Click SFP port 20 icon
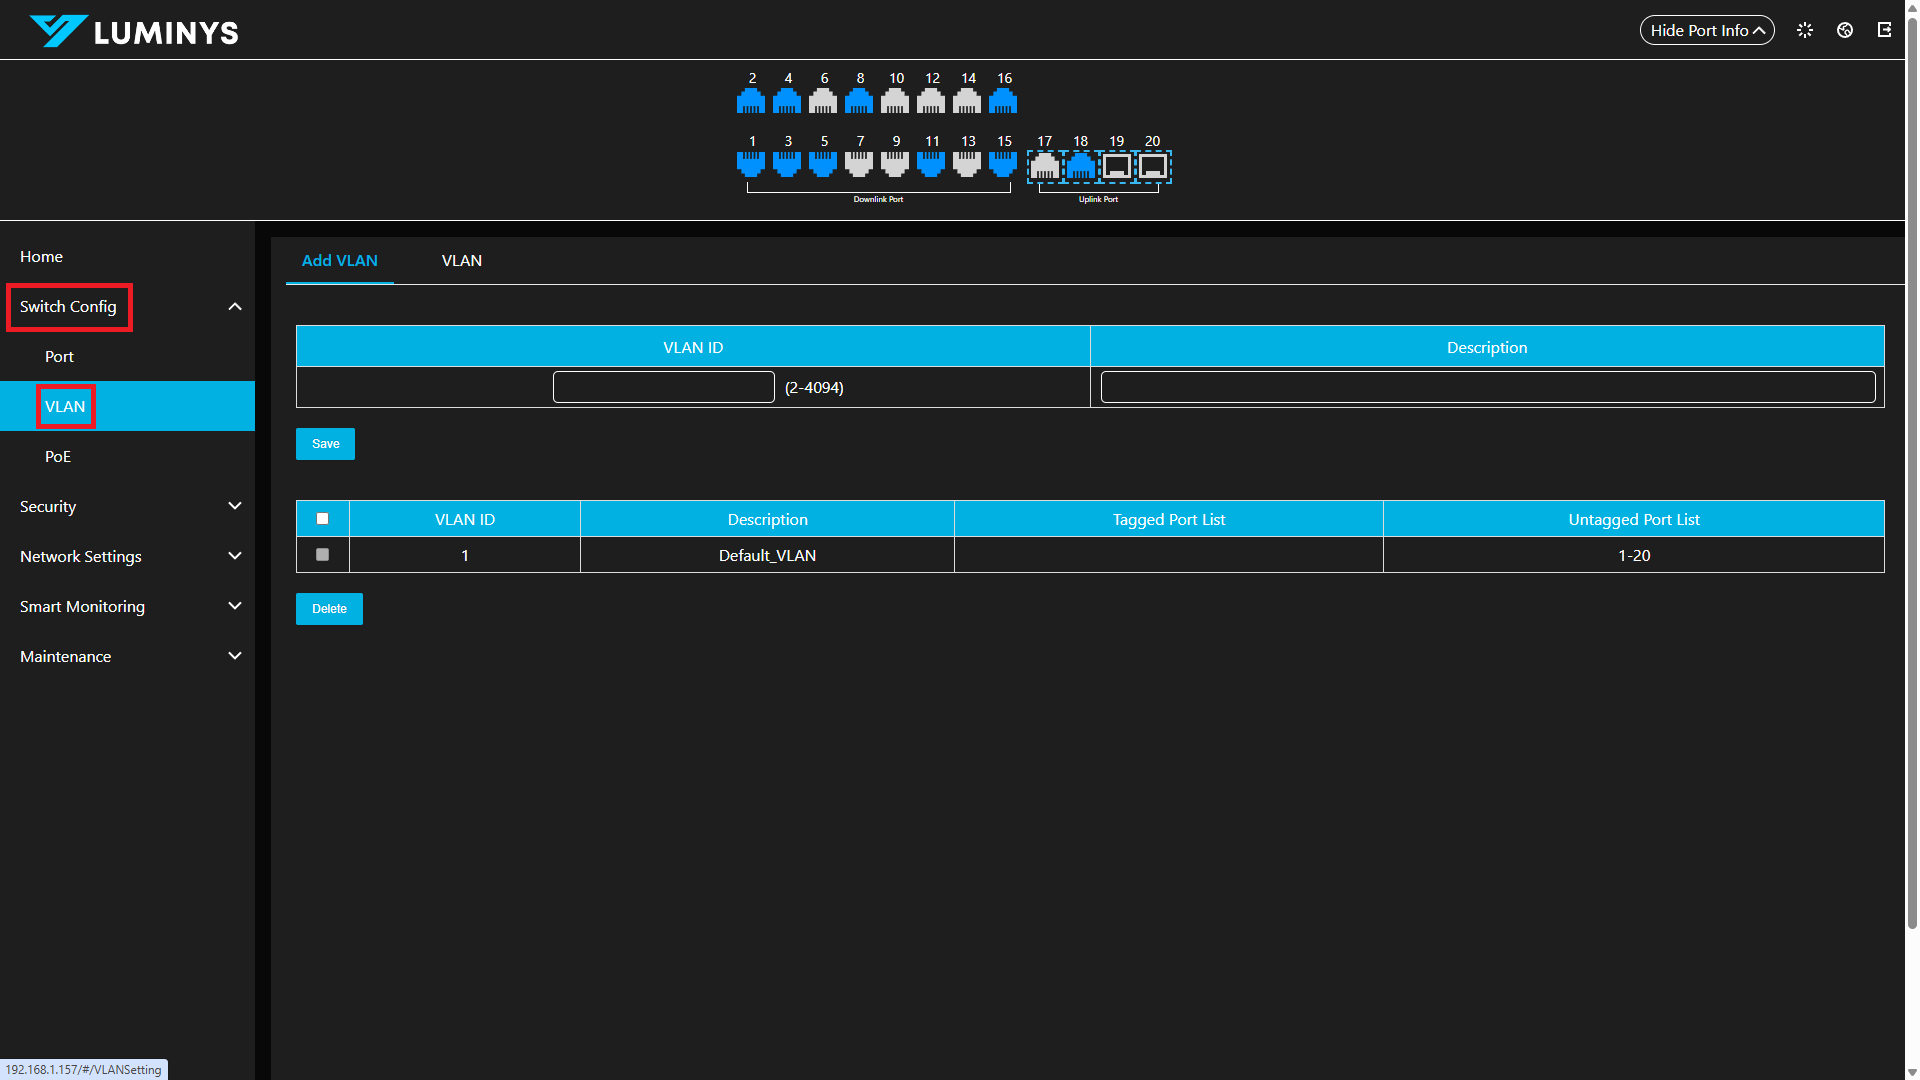 click(x=1152, y=166)
